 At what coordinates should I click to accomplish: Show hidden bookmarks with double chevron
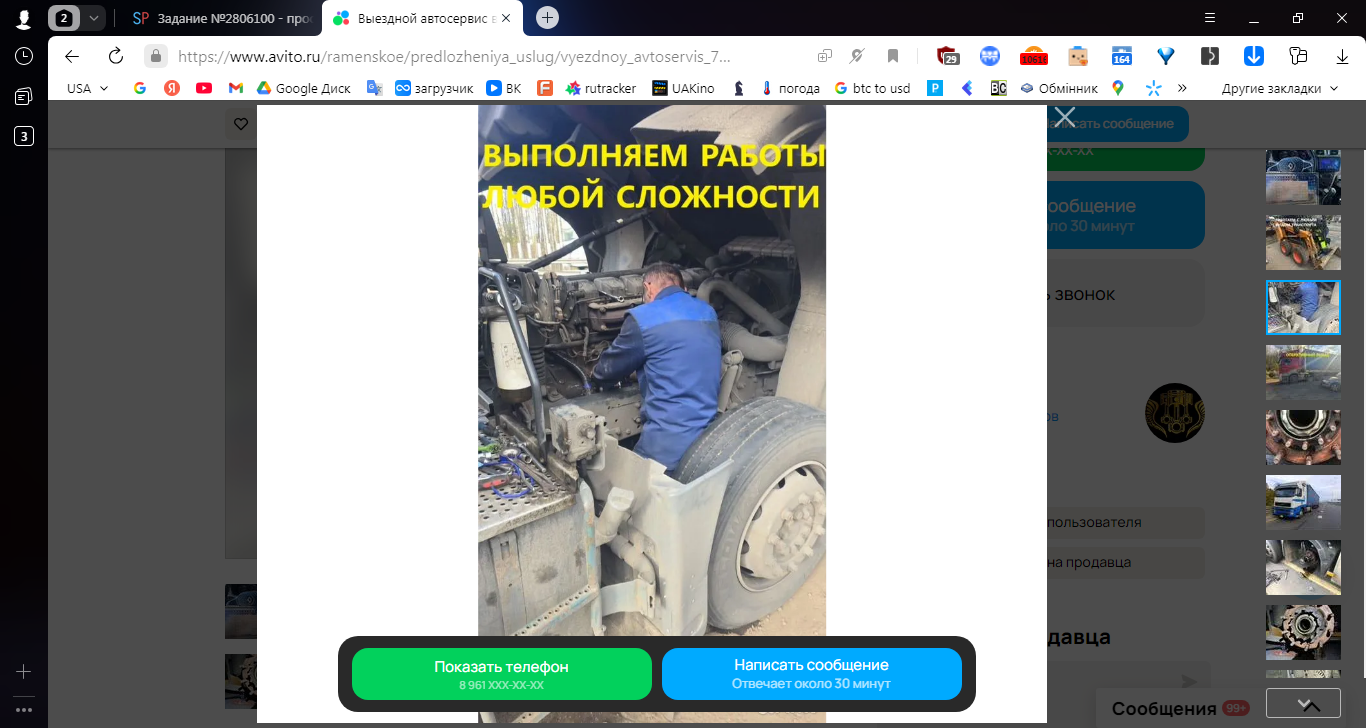[1182, 88]
